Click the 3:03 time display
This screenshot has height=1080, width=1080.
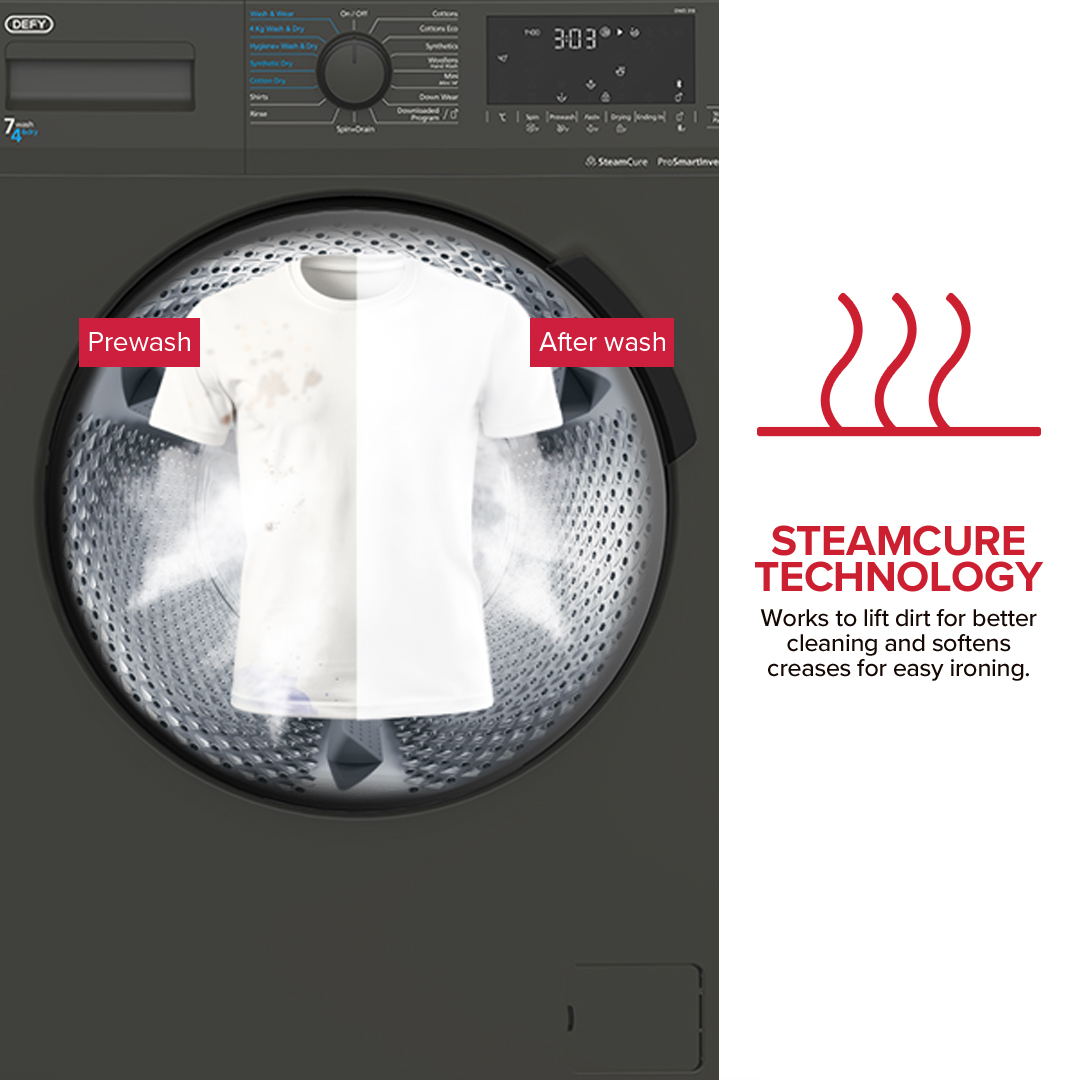point(574,40)
